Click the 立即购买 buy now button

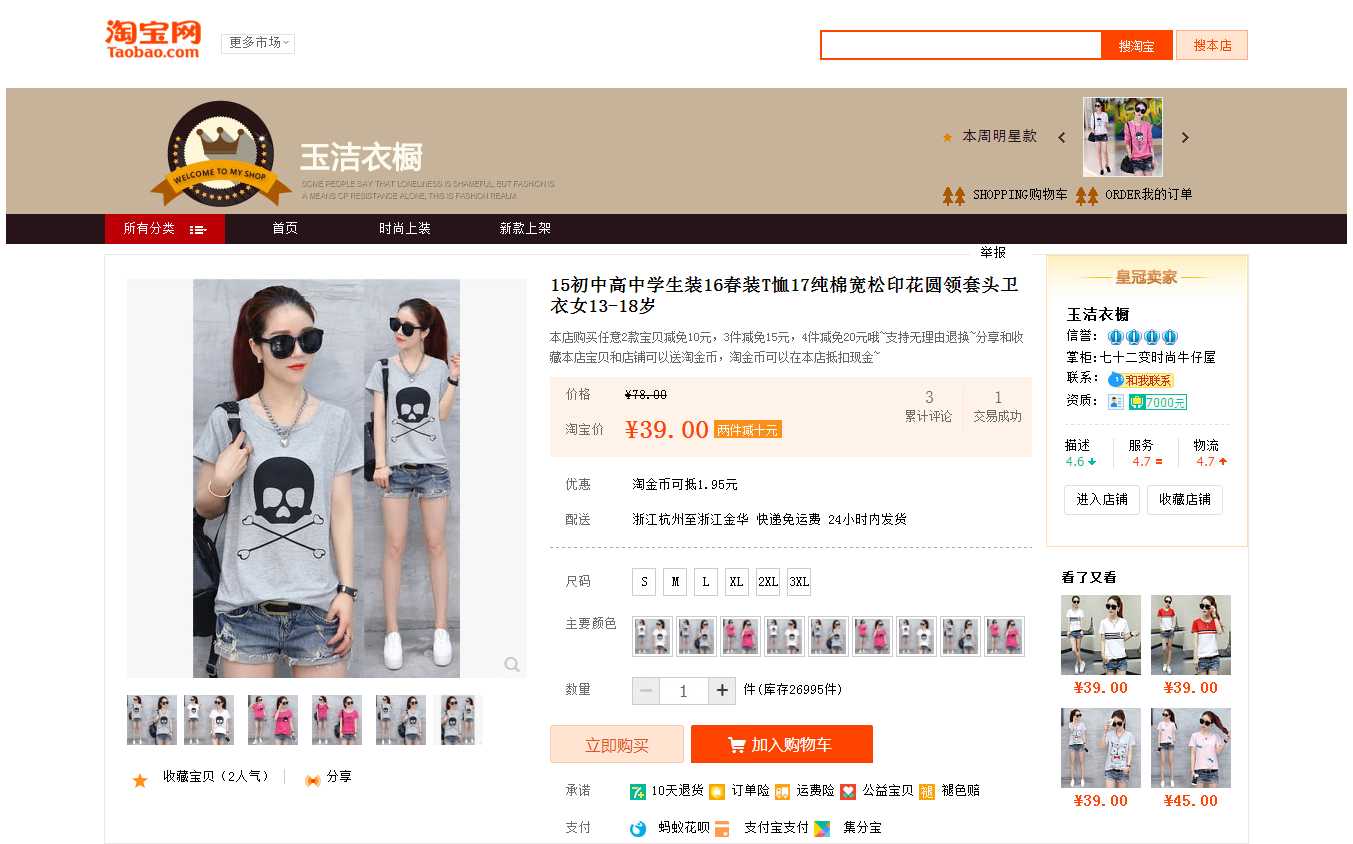point(616,745)
